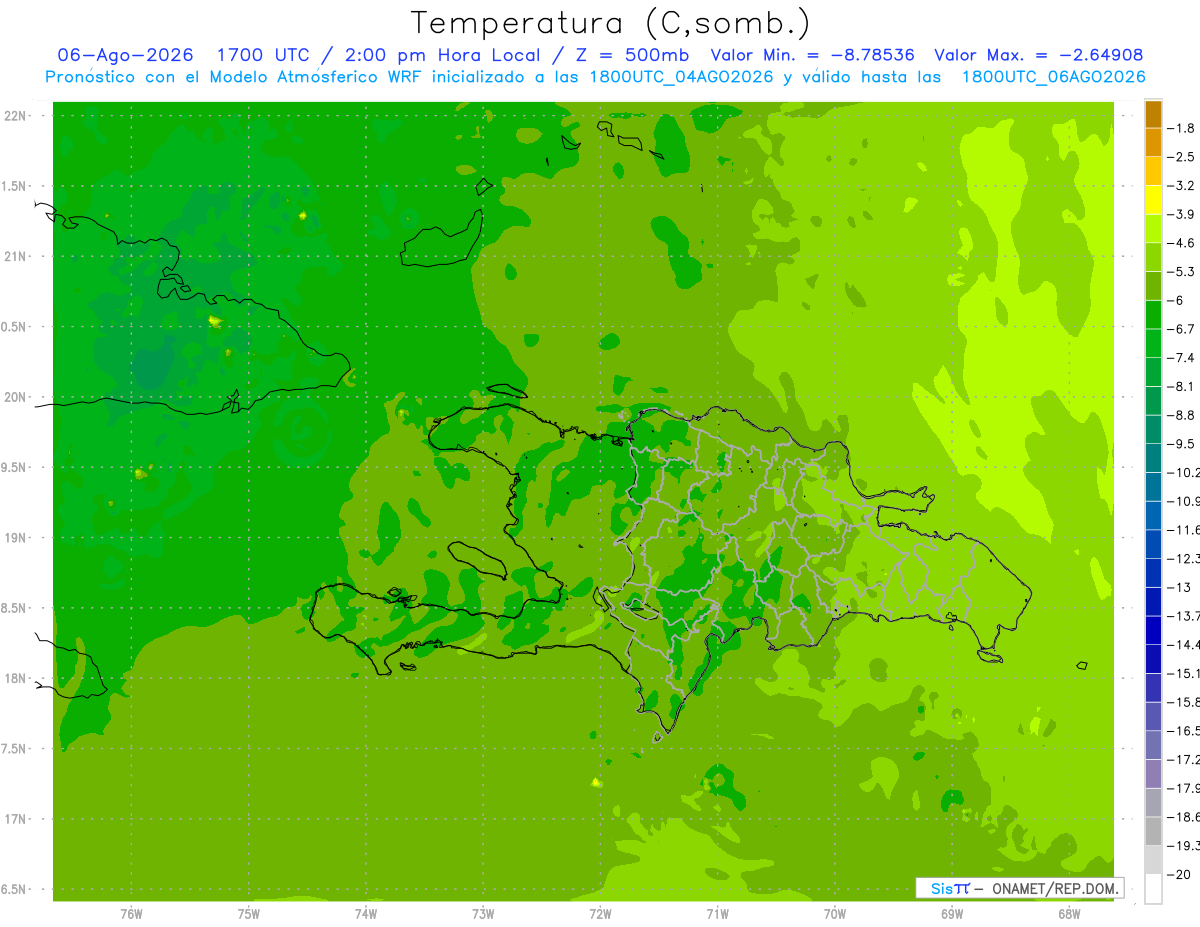This screenshot has height=927, width=1200.
Task: Click the '-20' color scale label
Action: pyautogui.click(x=1178, y=874)
